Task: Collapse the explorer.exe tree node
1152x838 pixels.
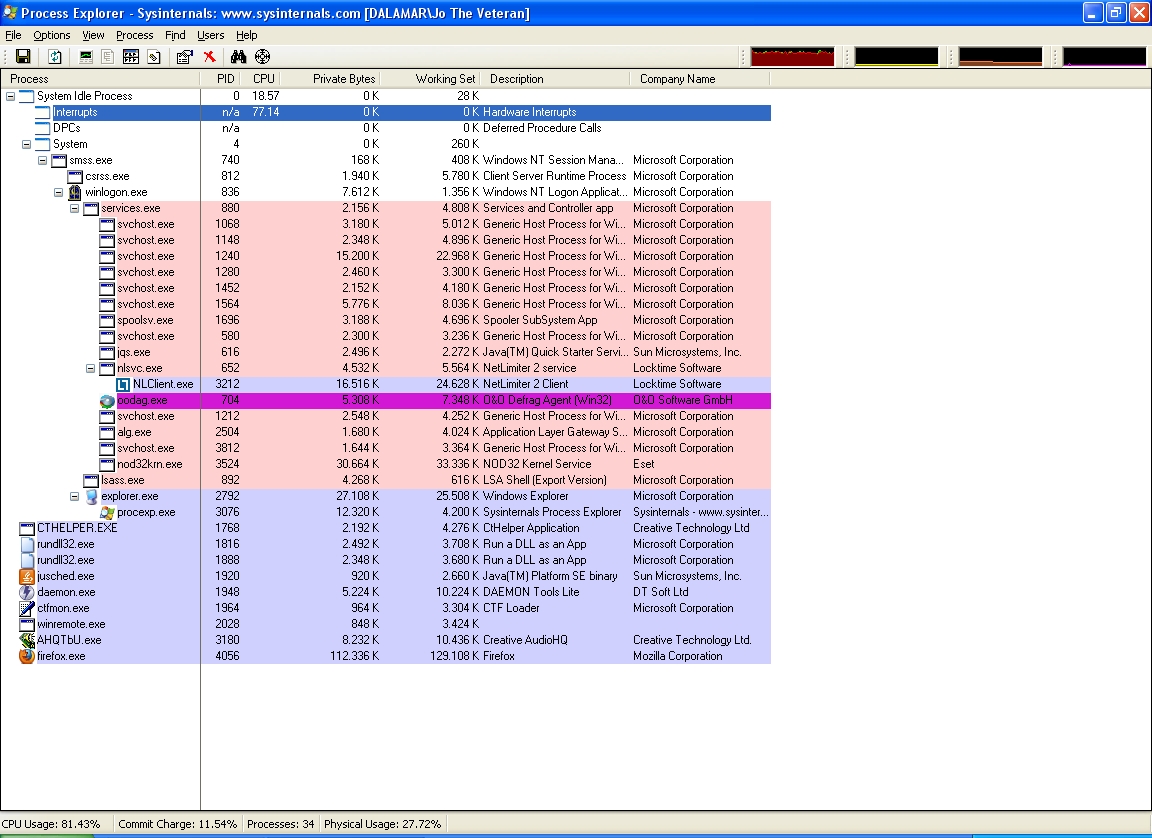Action: tap(74, 496)
